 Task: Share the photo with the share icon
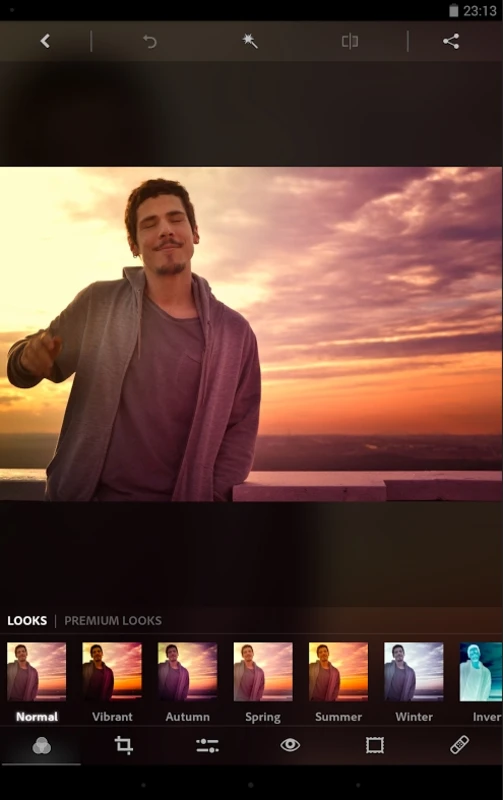(451, 41)
